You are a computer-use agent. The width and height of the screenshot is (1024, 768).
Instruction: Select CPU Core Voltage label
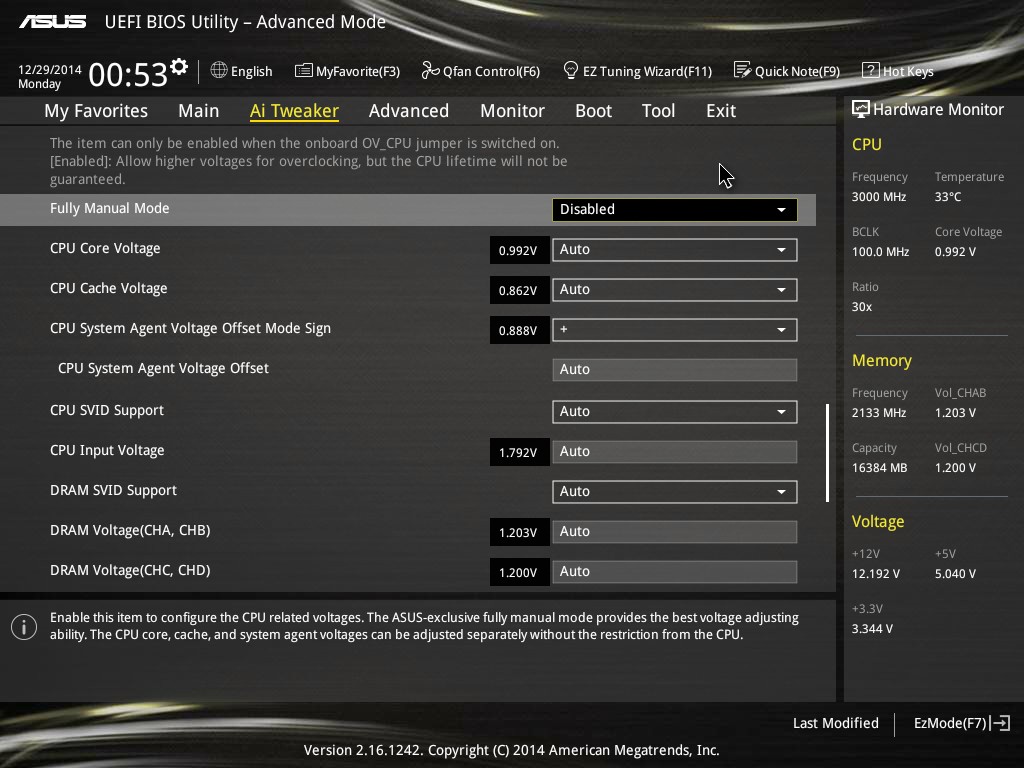pos(105,248)
